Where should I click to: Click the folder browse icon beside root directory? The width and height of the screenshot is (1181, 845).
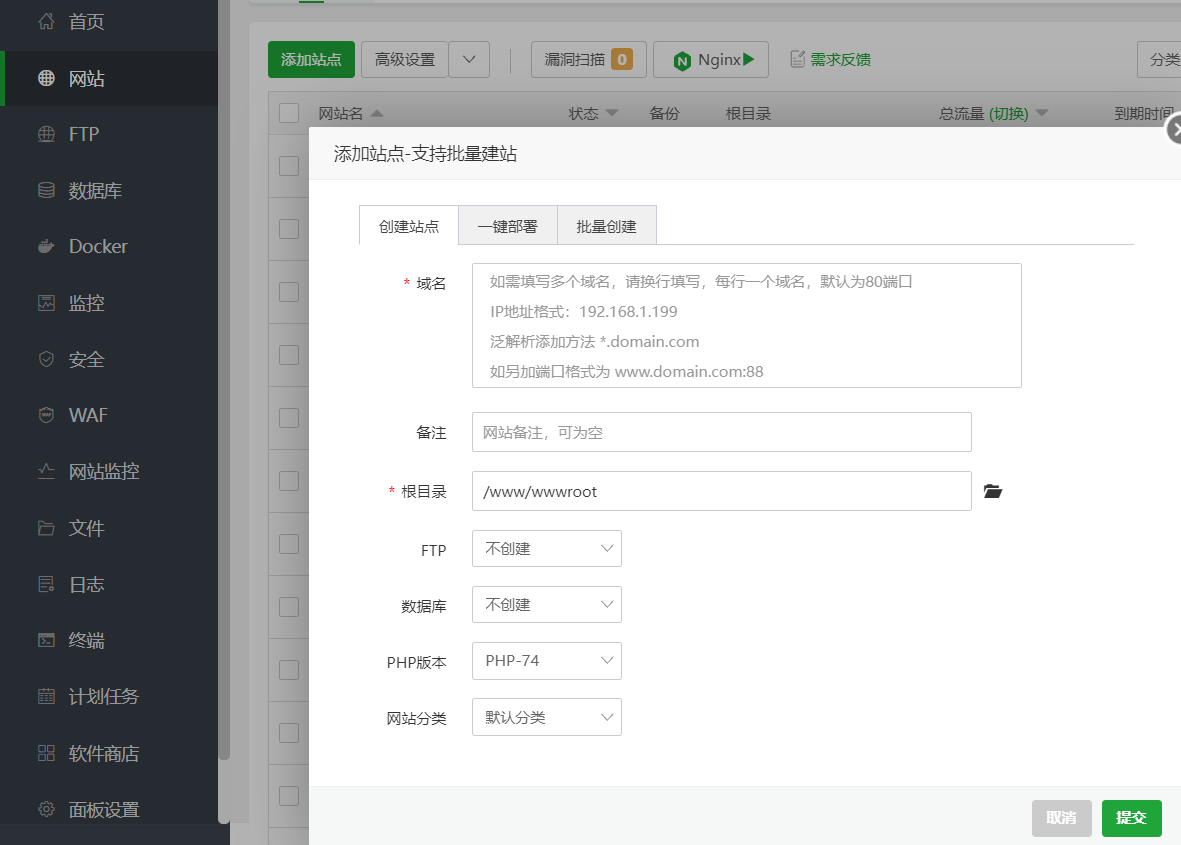pyautogui.click(x=992, y=491)
